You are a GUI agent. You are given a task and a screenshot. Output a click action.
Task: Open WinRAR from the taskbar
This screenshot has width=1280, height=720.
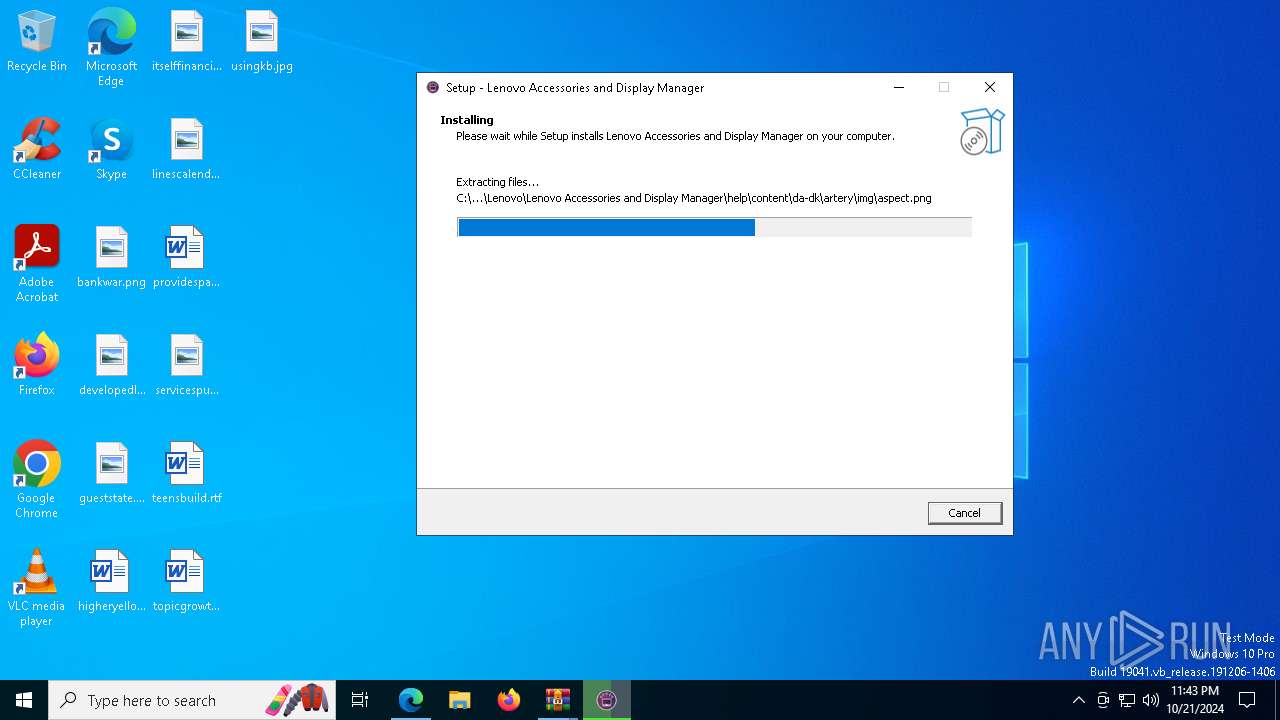pyautogui.click(x=558, y=700)
